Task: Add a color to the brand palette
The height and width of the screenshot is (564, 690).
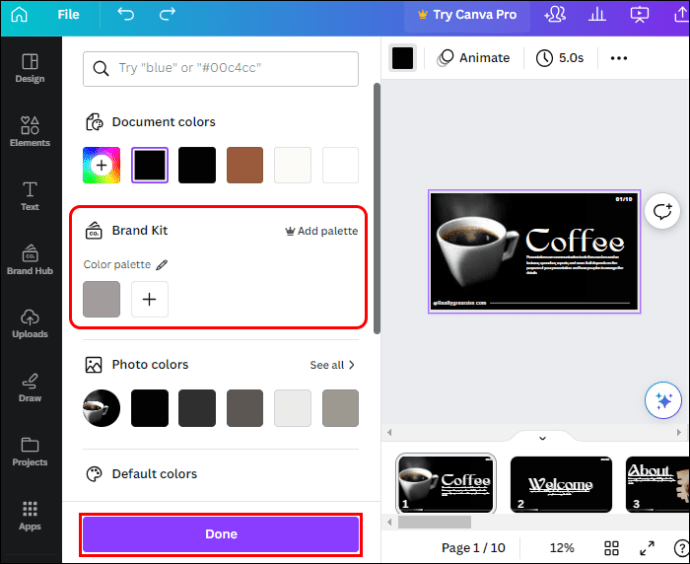Action: click(150, 299)
